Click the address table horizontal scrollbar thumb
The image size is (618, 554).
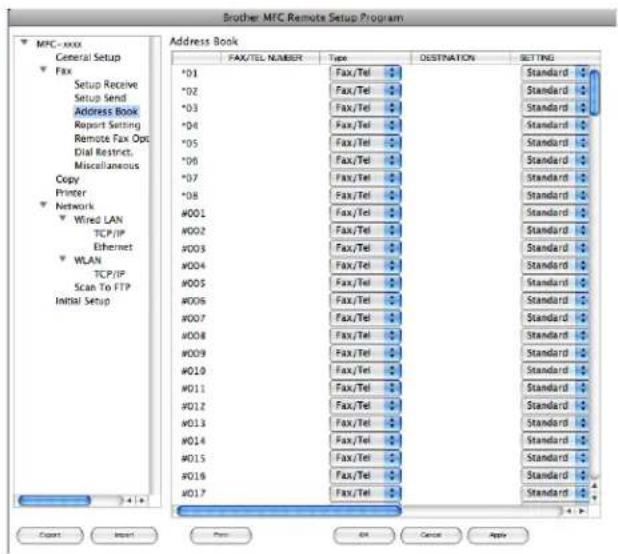pyautogui.click(x=289, y=511)
